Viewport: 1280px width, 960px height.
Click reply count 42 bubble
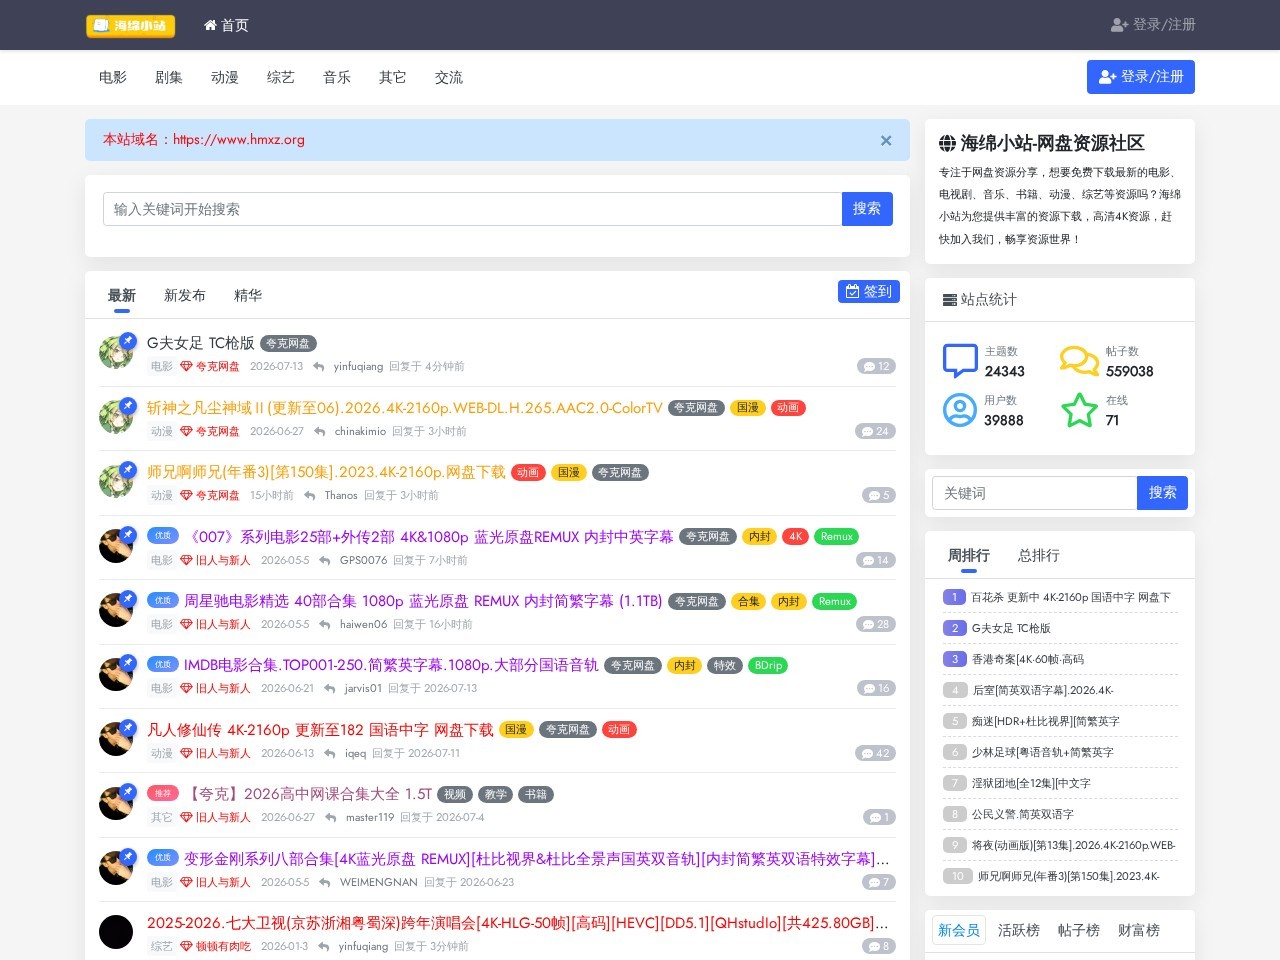pyautogui.click(x=874, y=753)
